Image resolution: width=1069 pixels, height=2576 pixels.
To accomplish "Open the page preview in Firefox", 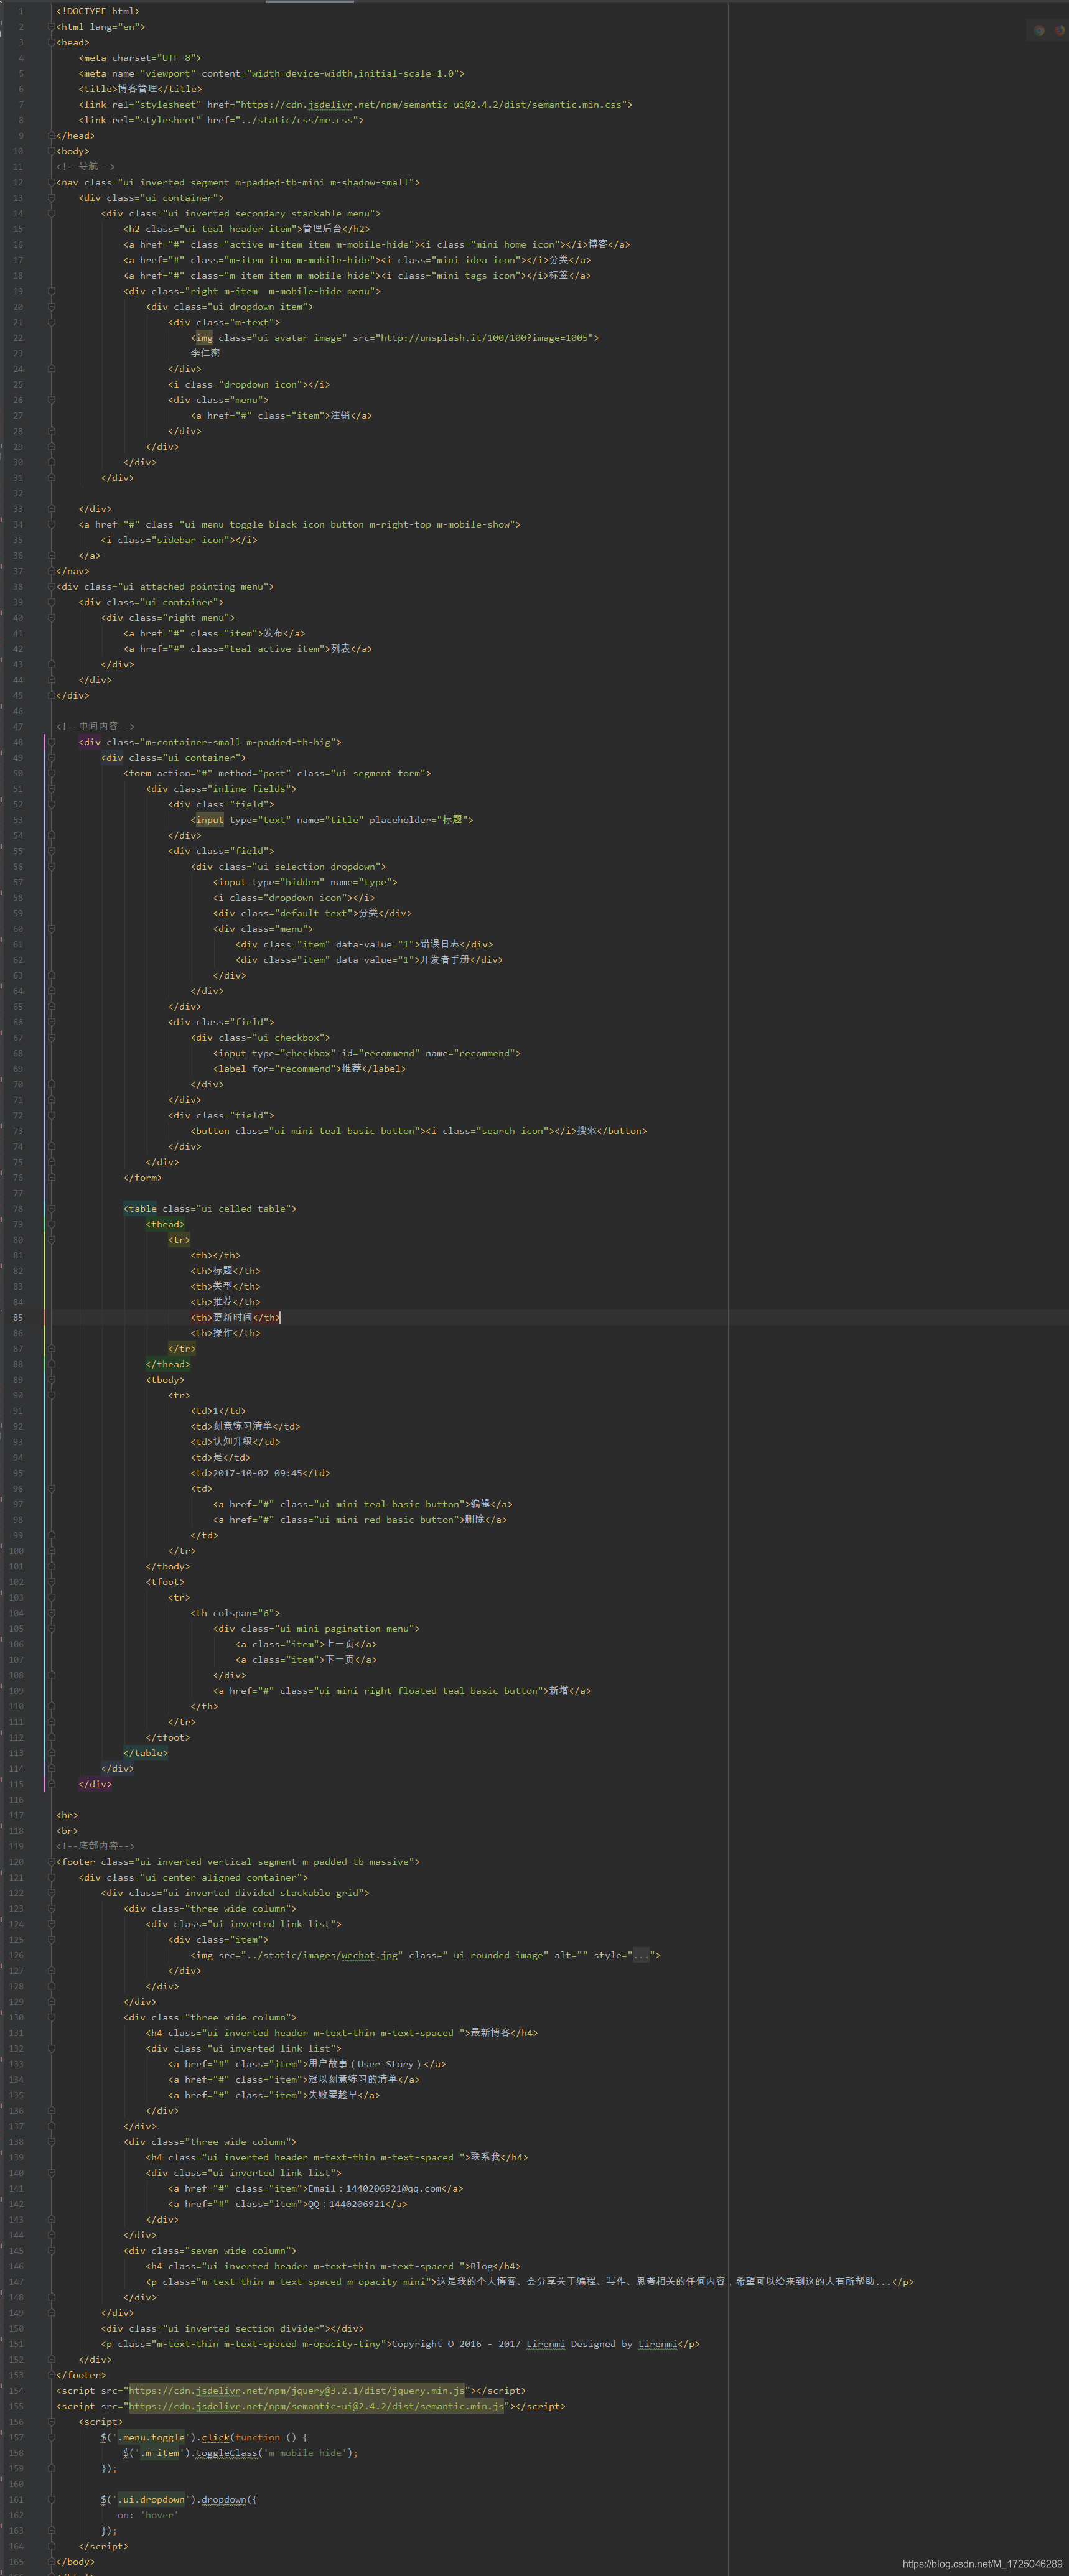I will (1059, 31).
